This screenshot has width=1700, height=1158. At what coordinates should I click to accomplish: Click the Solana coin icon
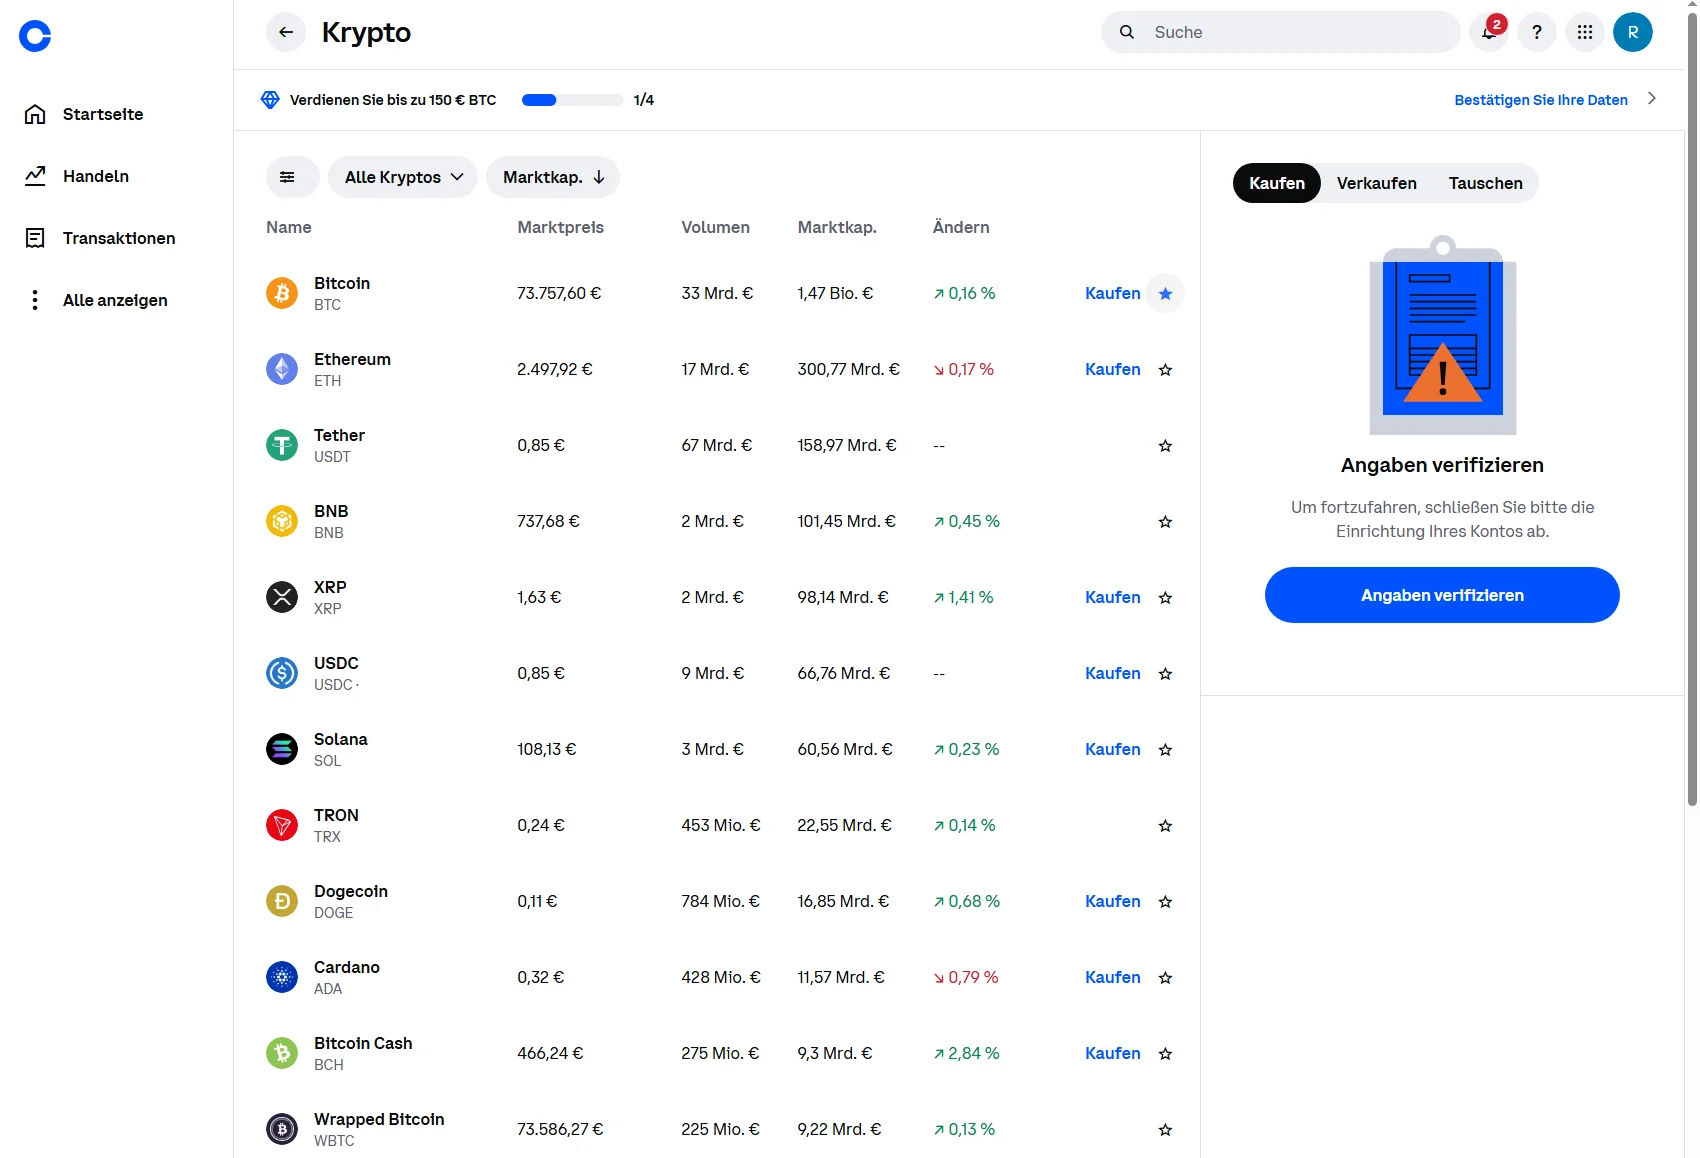(x=282, y=749)
